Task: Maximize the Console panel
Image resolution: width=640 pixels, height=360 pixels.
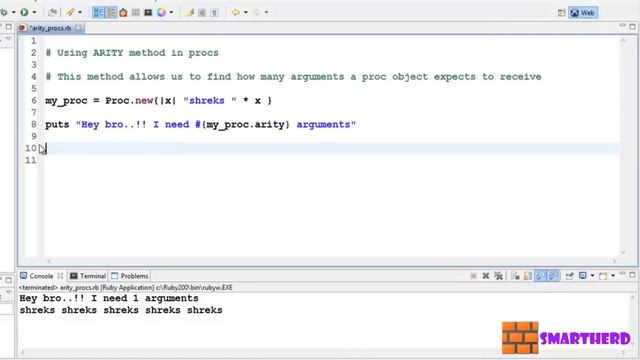Action: 632,275
